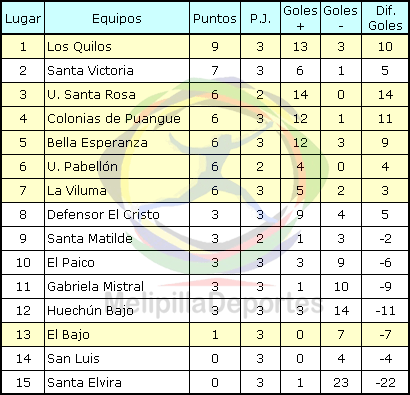Select the P.J. column header
The height and width of the screenshot is (395, 410).
pos(260,18)
